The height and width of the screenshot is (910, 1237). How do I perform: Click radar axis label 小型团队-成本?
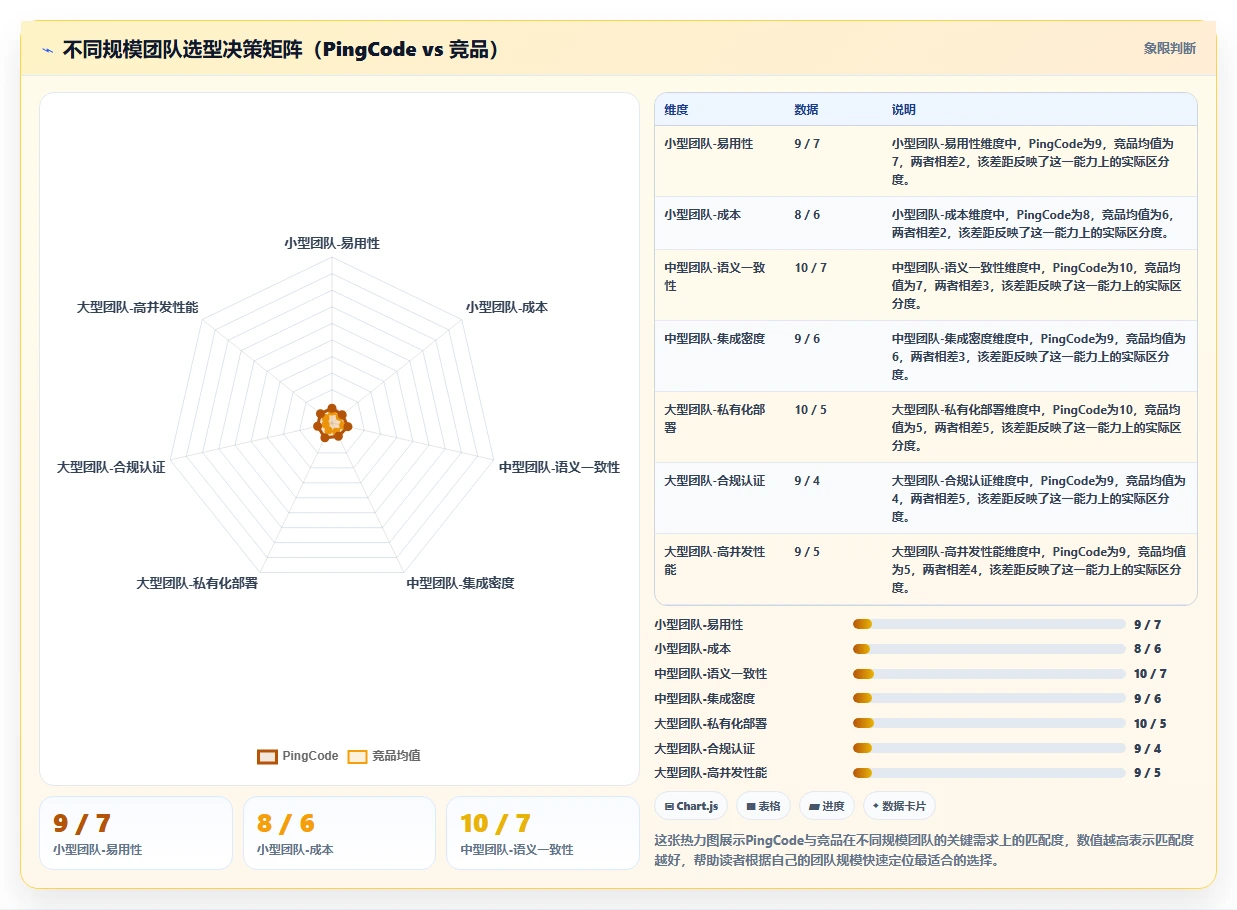(507, 307)
